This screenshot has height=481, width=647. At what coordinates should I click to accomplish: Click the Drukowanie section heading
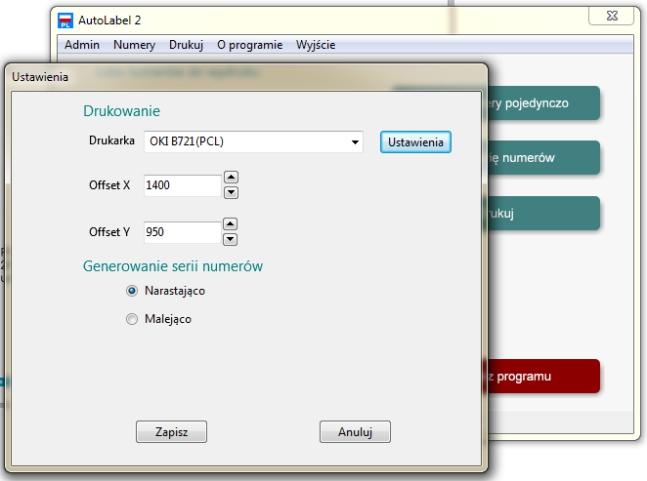pos(121,111)
